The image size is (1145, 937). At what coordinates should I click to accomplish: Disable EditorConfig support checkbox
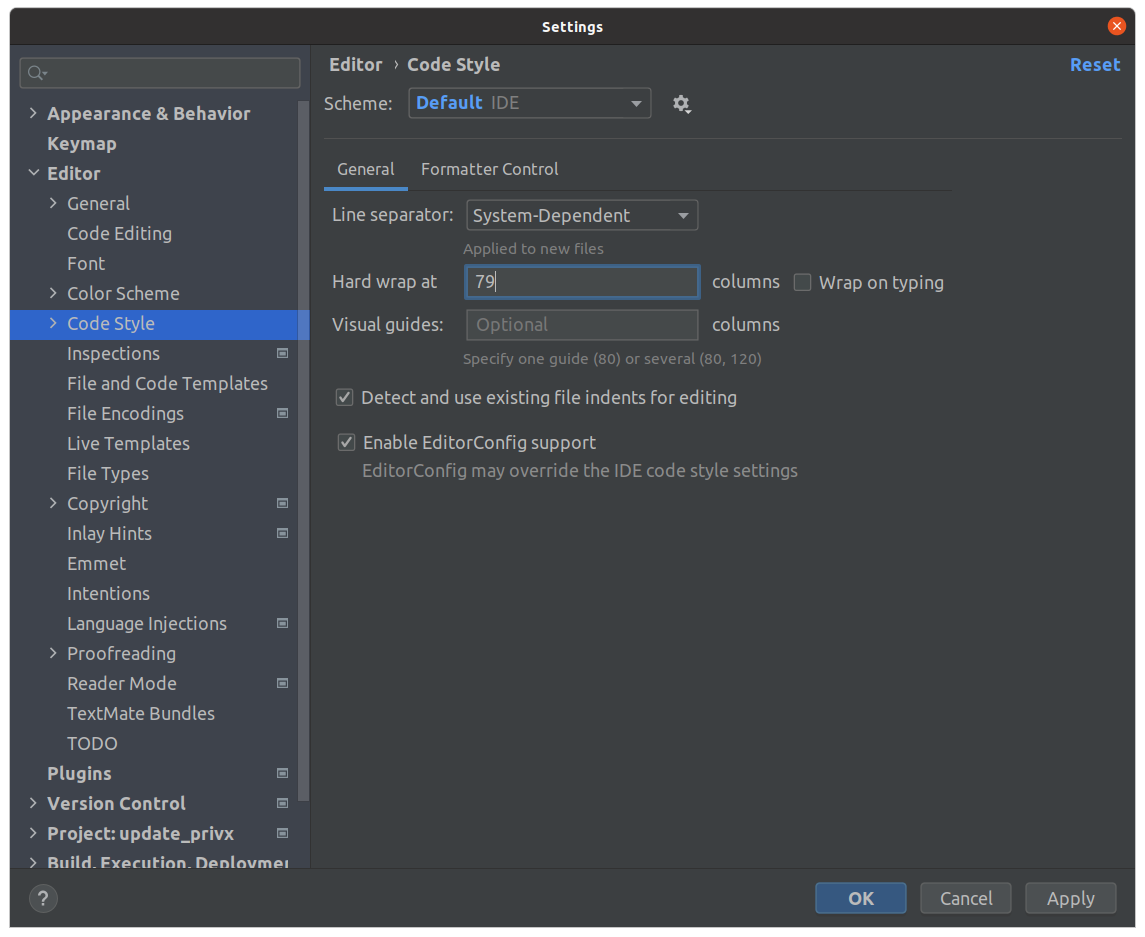(346, 443)
